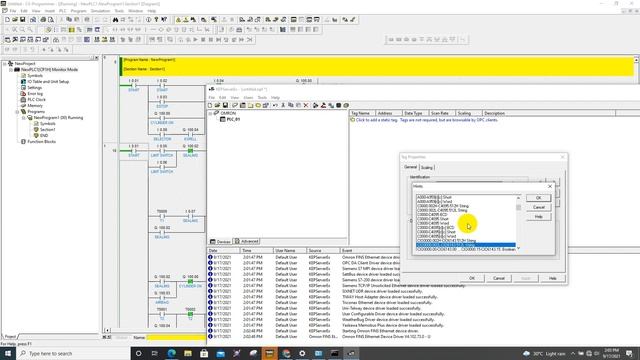The width and height of the screenshot is (640, 360).
Task: Select Settings in project tree
Action: click(34, 88)
